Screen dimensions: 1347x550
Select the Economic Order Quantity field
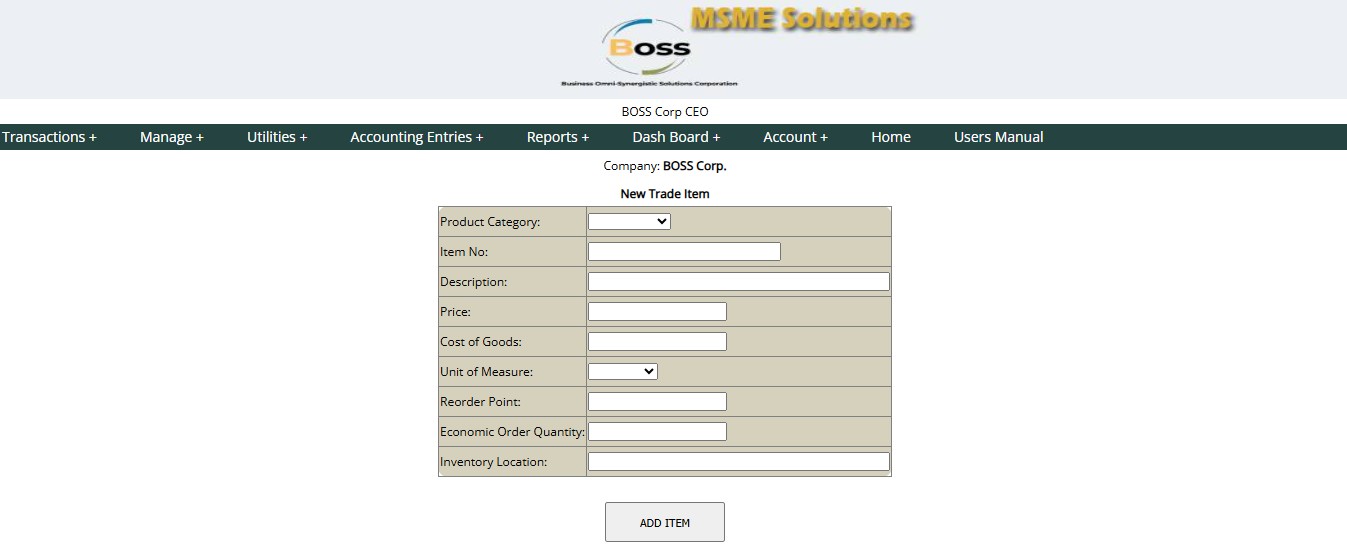click(657, 431)
